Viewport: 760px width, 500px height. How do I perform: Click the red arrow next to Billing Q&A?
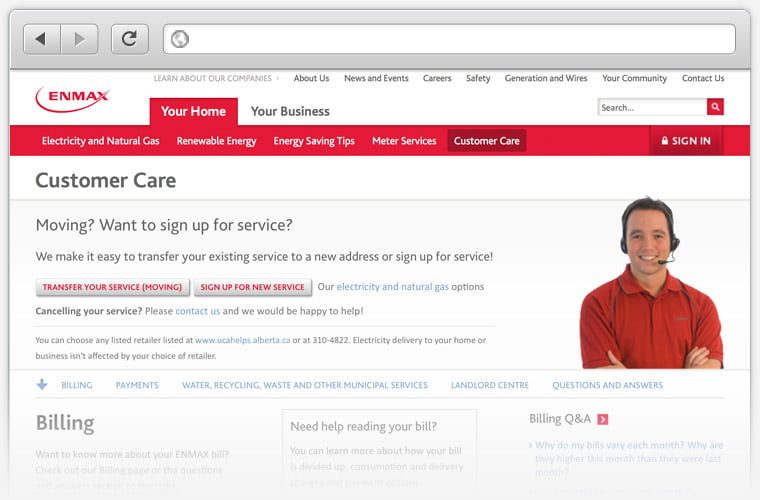[602, 419]
